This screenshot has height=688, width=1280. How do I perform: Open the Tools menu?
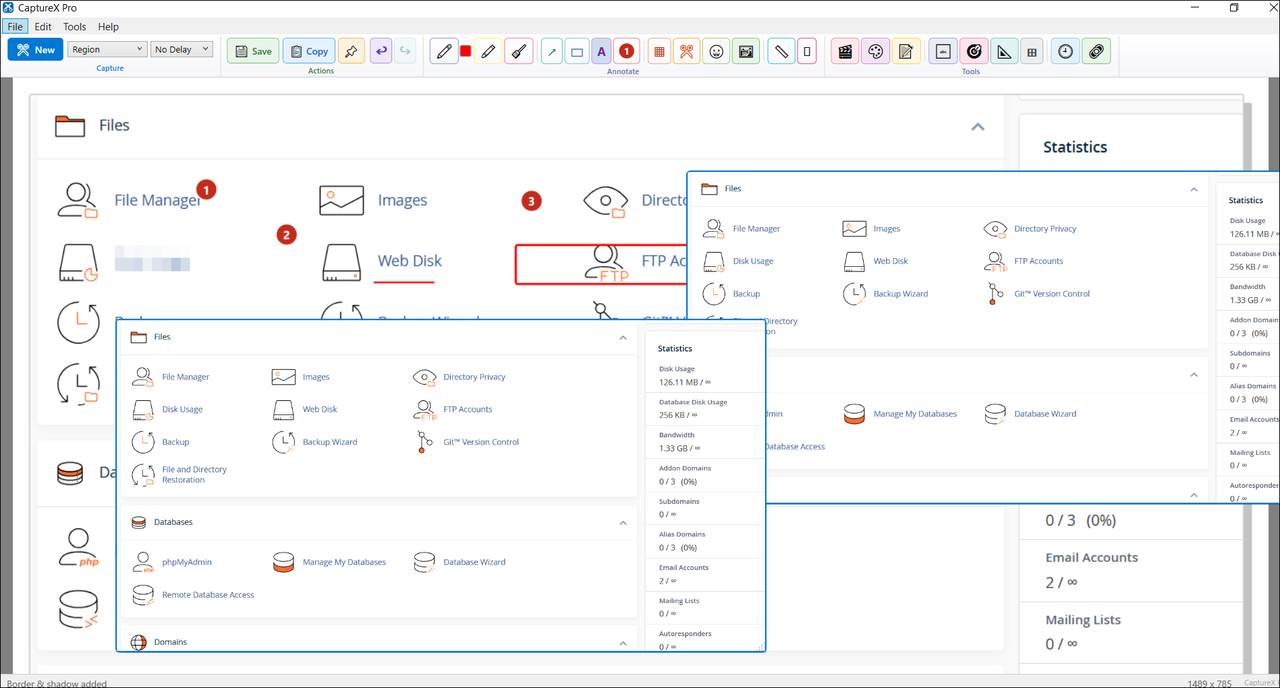point(75,27)
